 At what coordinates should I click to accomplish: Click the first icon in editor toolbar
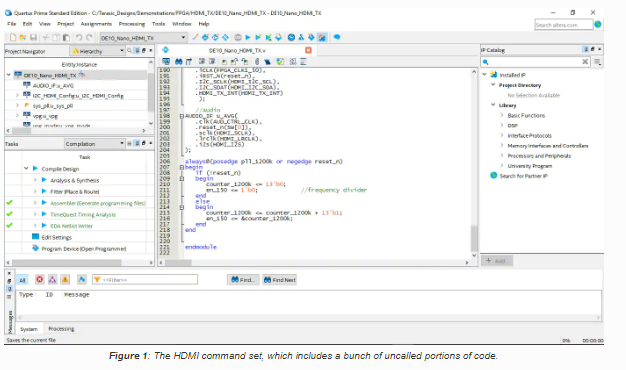click(166, 61)
